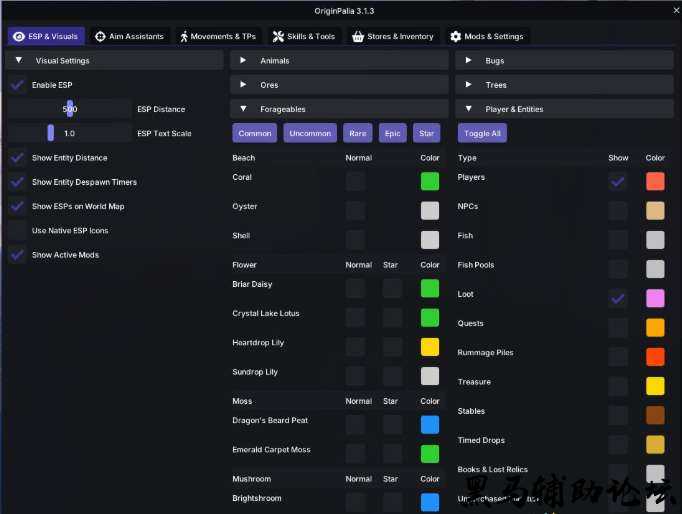Click the walking figure icon on Movements tab
Viewport: 682px width, 514px height.
tap(184, 37)
